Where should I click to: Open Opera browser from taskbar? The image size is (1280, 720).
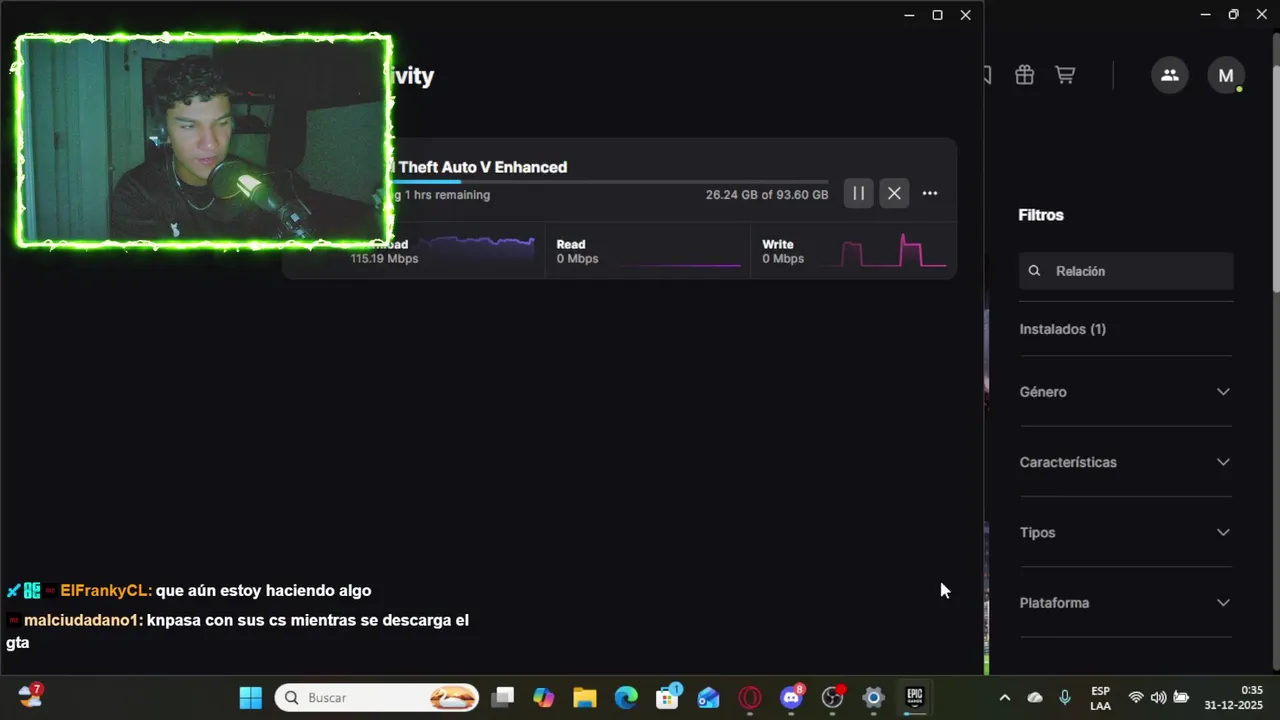(x=750, y=697)
